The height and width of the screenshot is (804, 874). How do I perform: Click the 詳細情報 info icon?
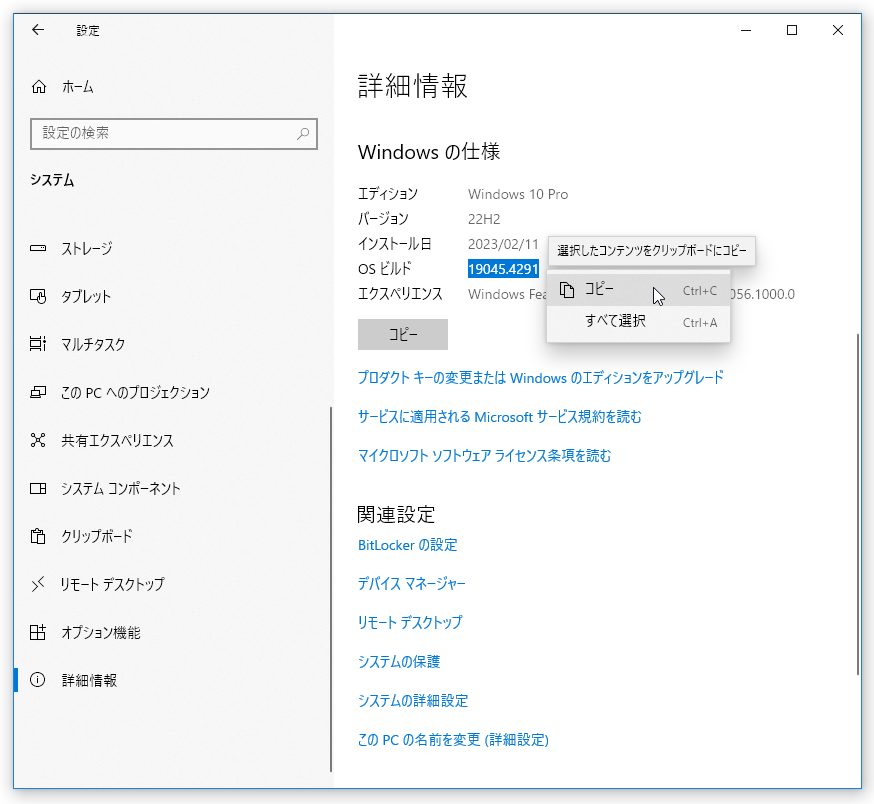pyautogui.click(x=38, y=680)
